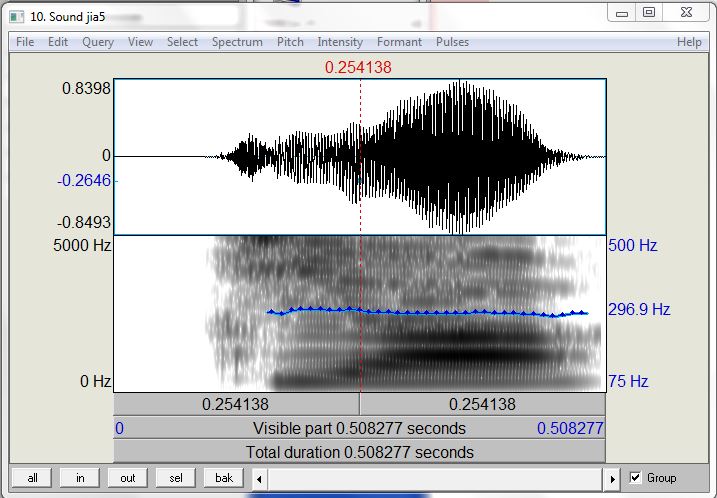Viewport: 717px width, 498px height.
Task: Click the Praat sound window title icon
Action: click(x=16, y=17)
